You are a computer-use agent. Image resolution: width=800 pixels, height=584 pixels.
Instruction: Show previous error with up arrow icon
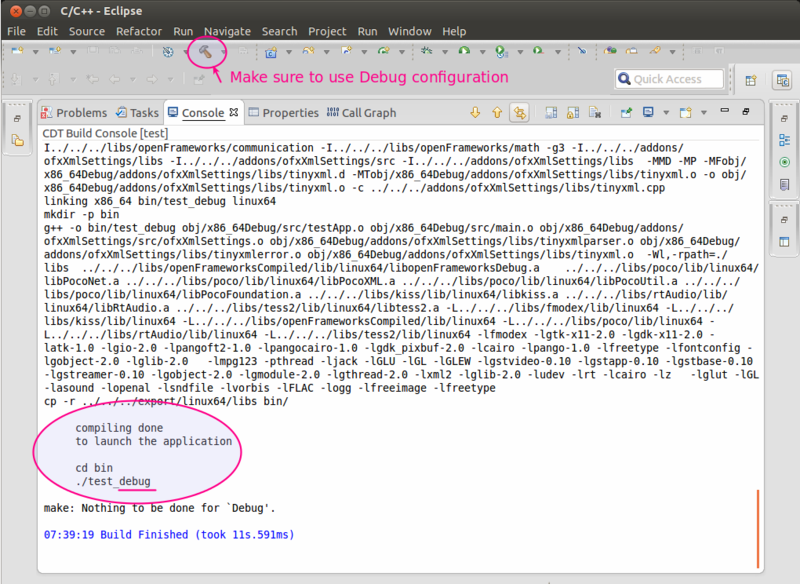(x=497, y=112)
